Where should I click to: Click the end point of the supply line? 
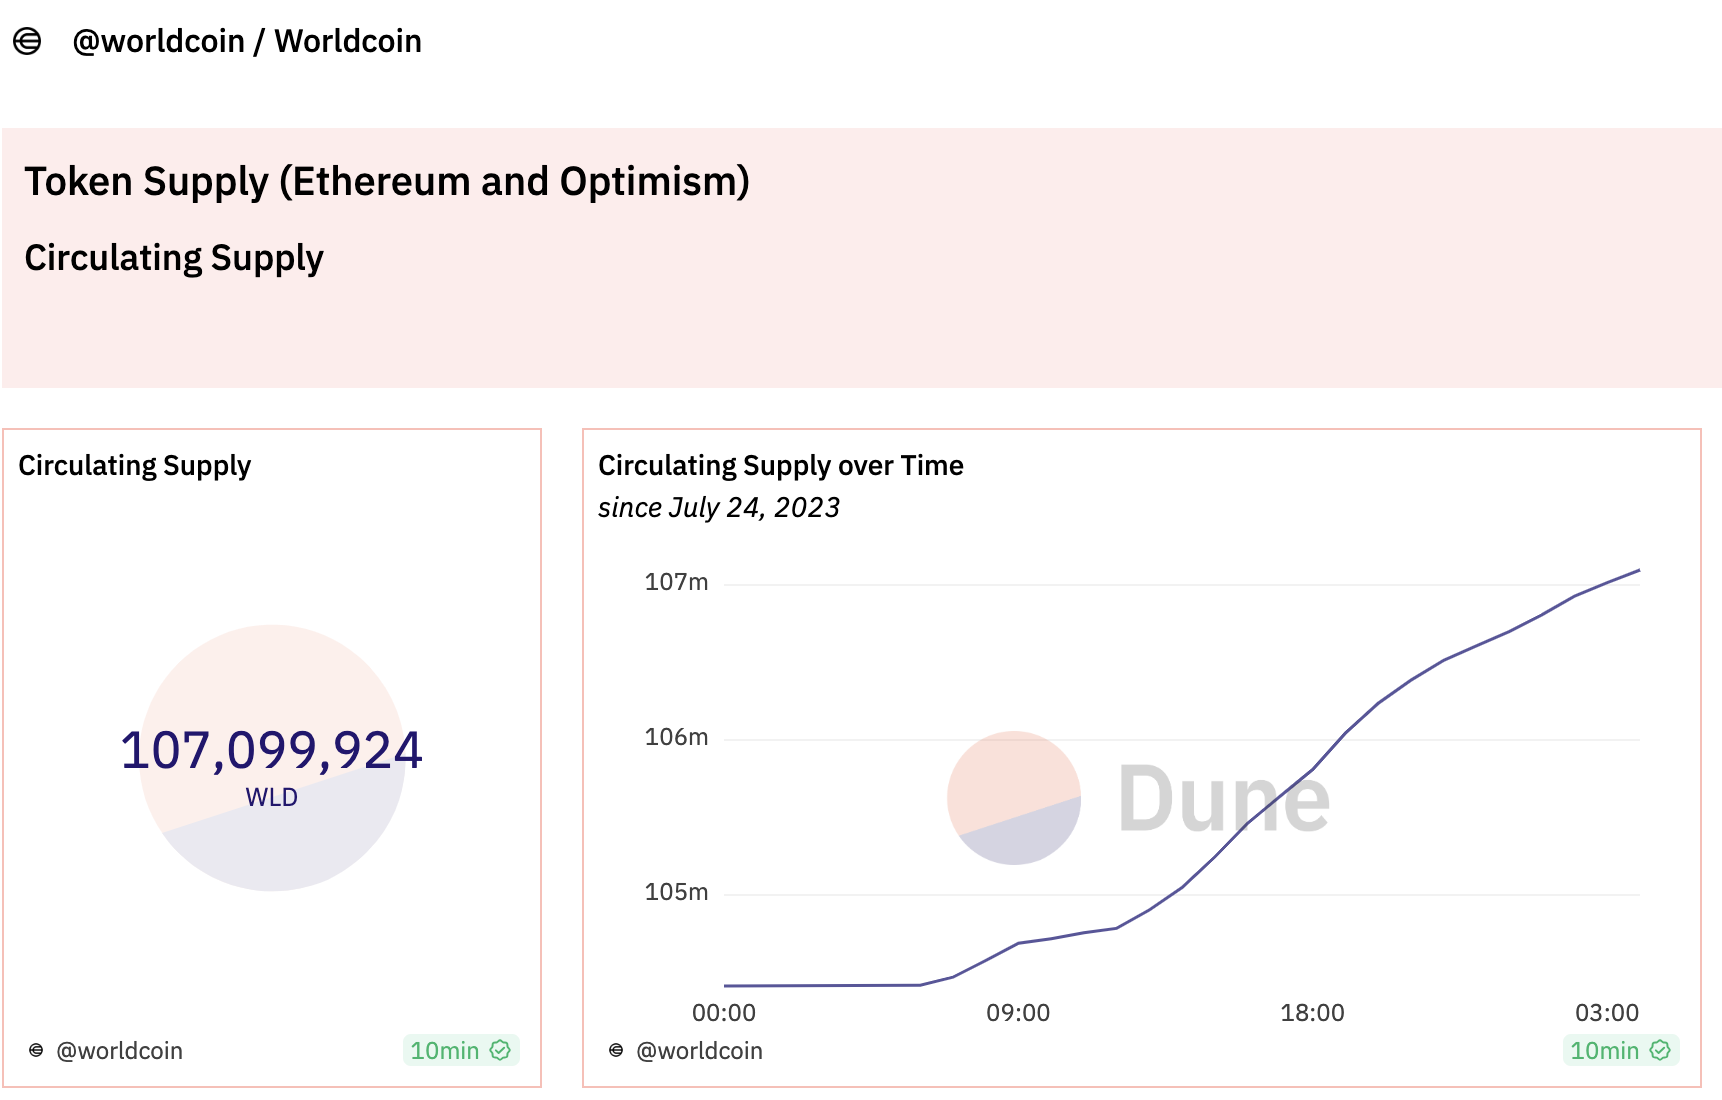pyautogui.click(x=1639, y=570)
